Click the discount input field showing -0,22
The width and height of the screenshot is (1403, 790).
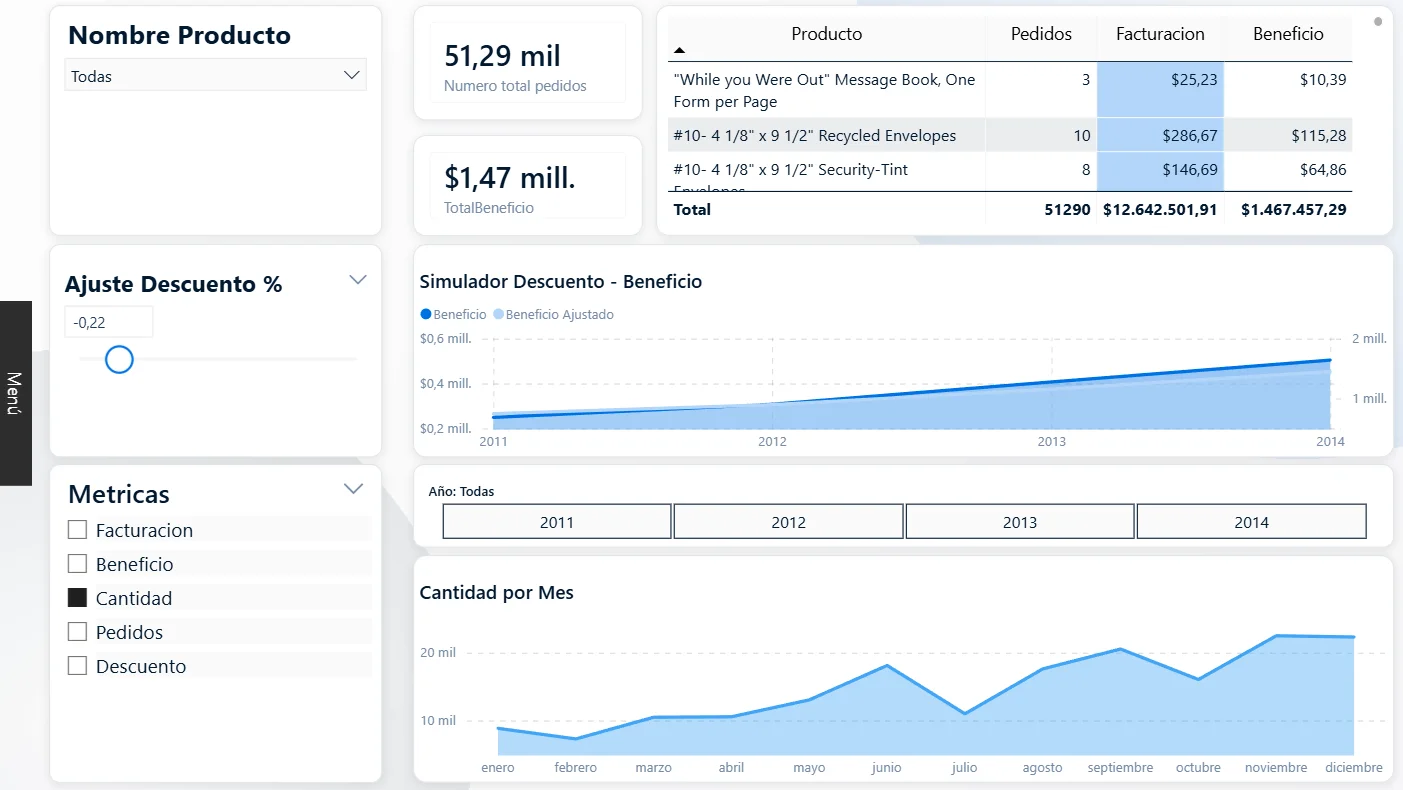tap(108, 321)
